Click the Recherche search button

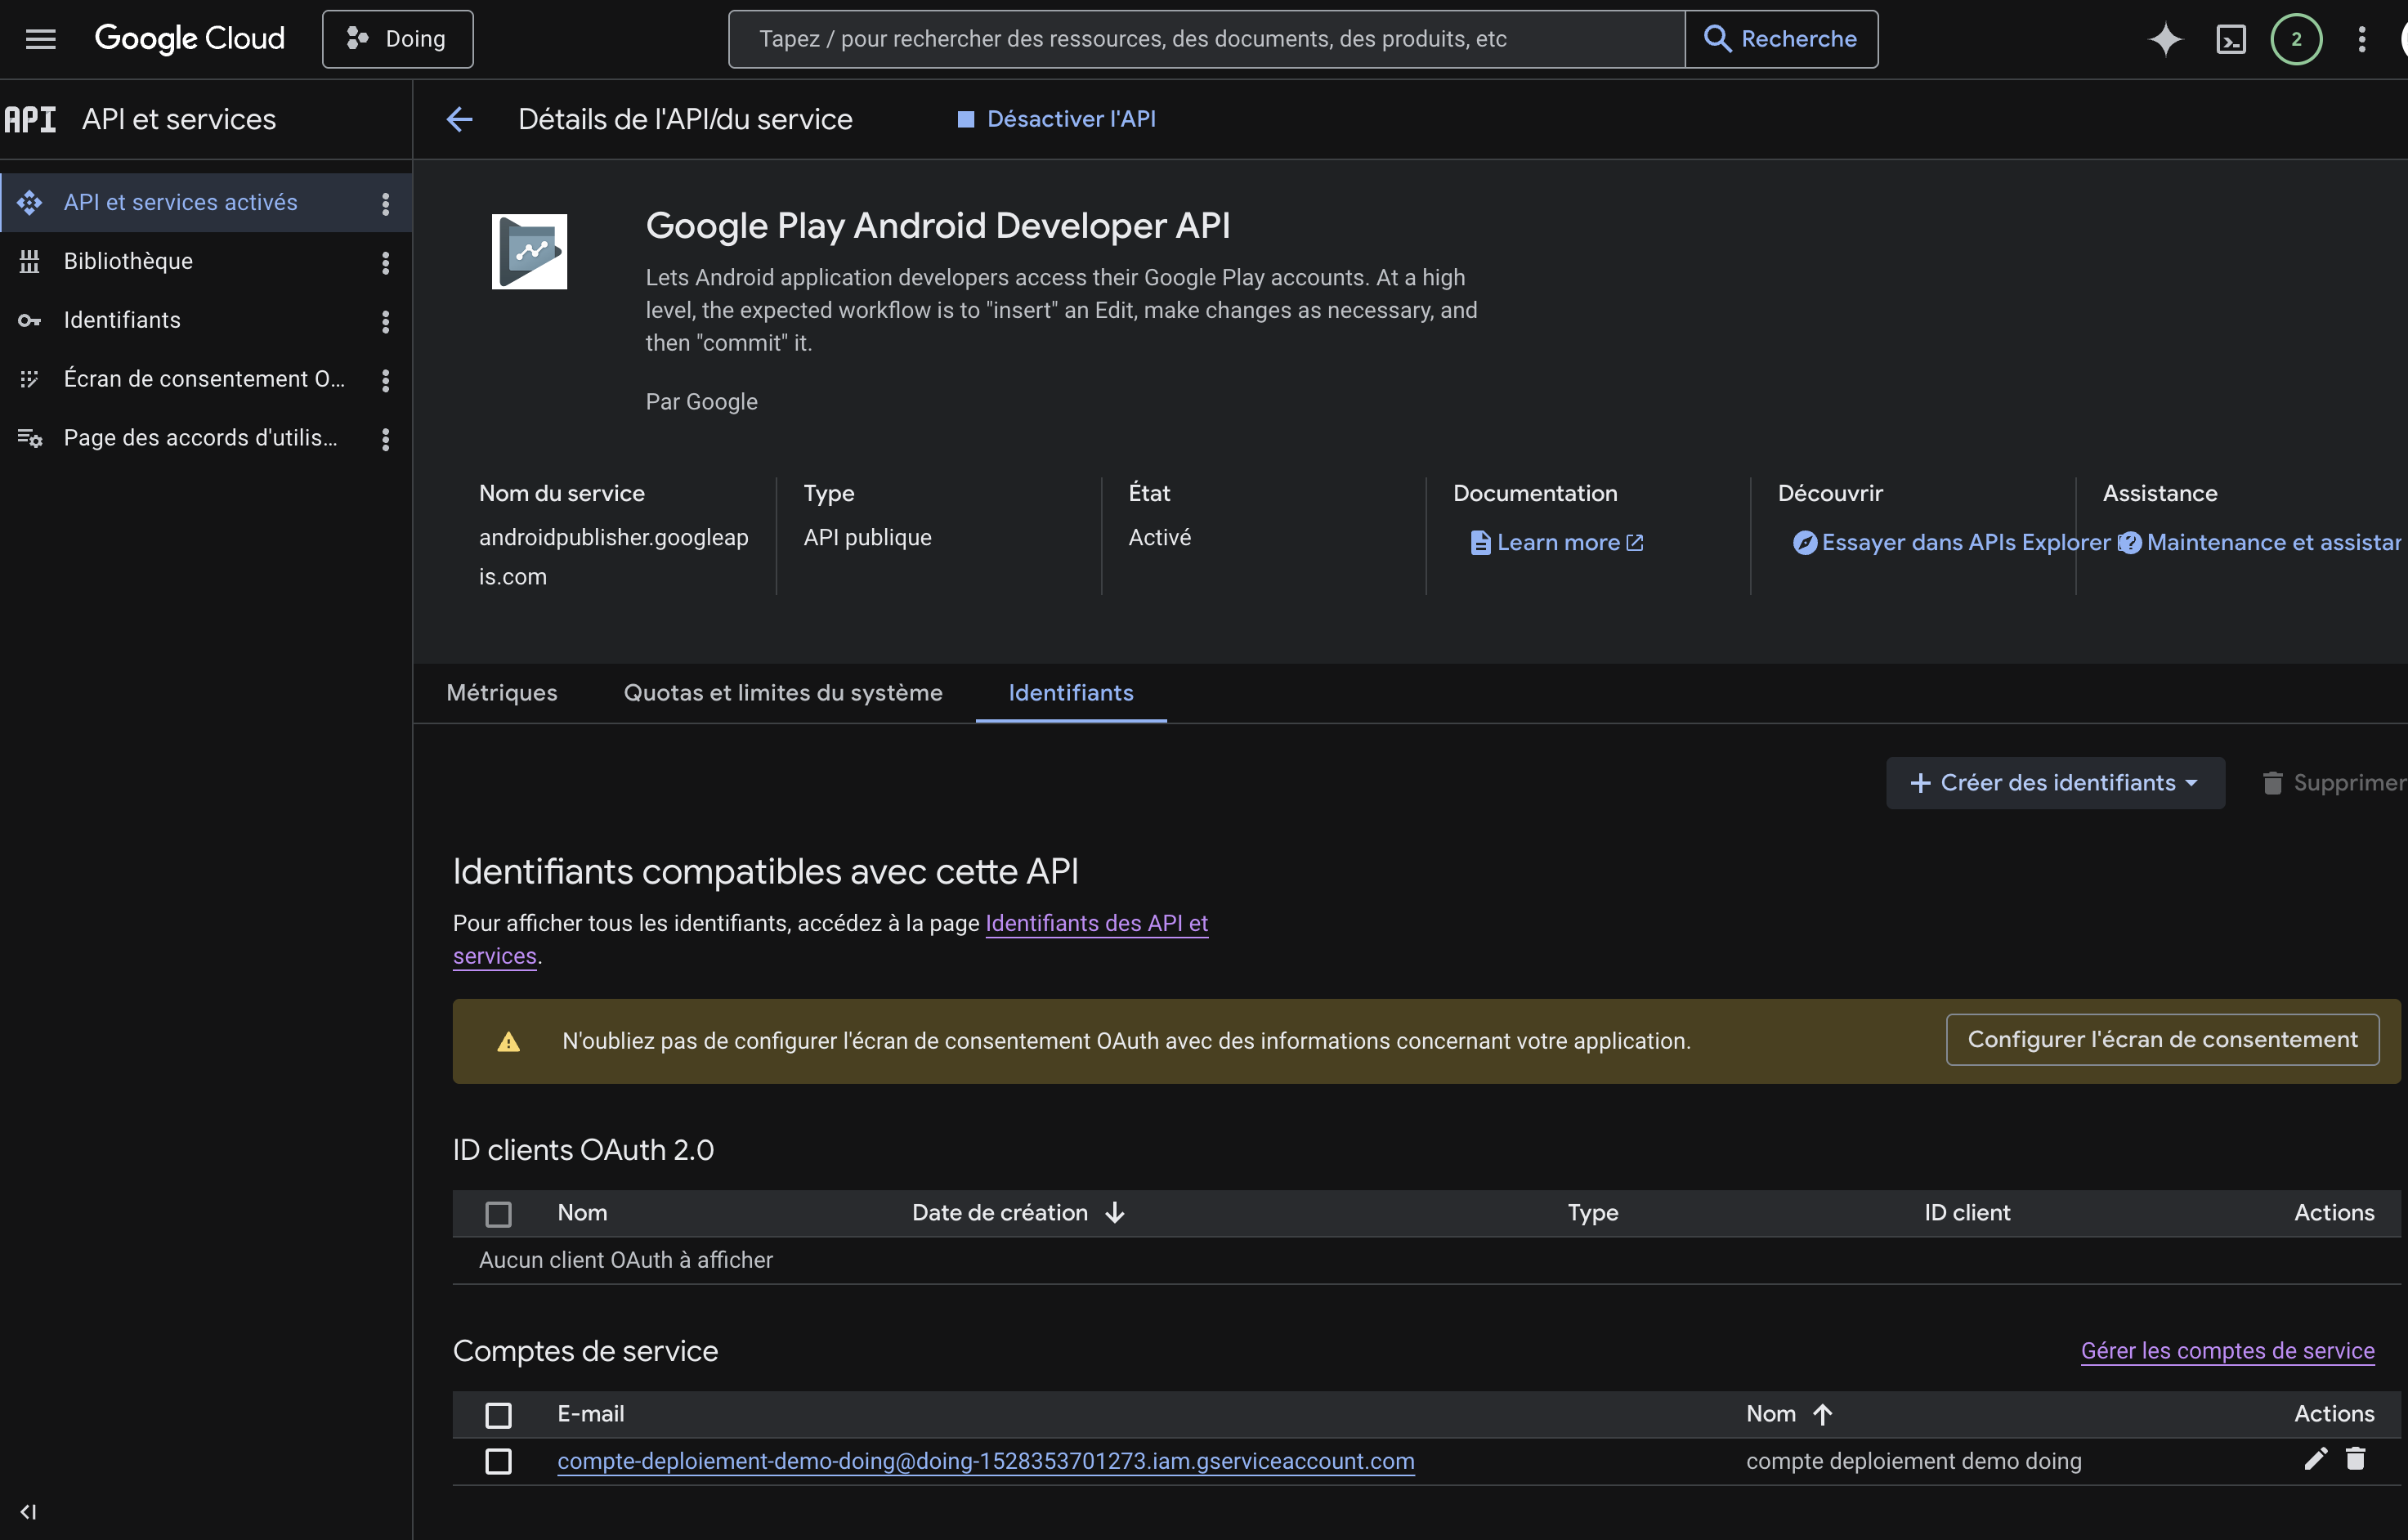click(1781, 39)
